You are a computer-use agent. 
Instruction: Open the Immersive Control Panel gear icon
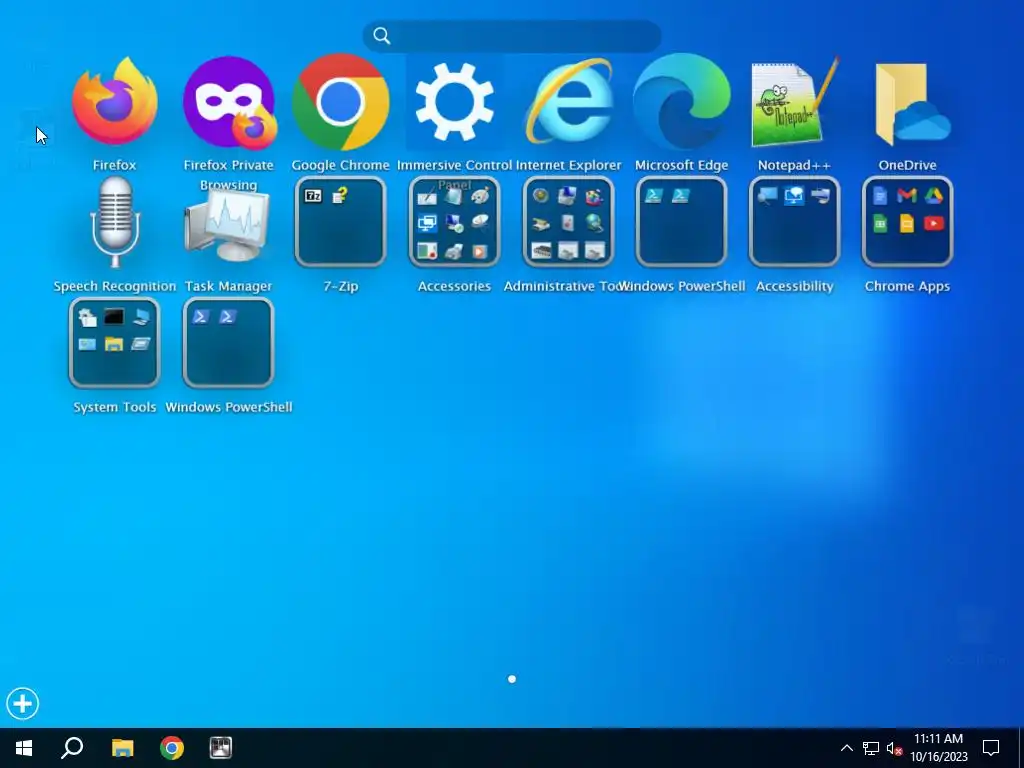(x=454, y=102)
